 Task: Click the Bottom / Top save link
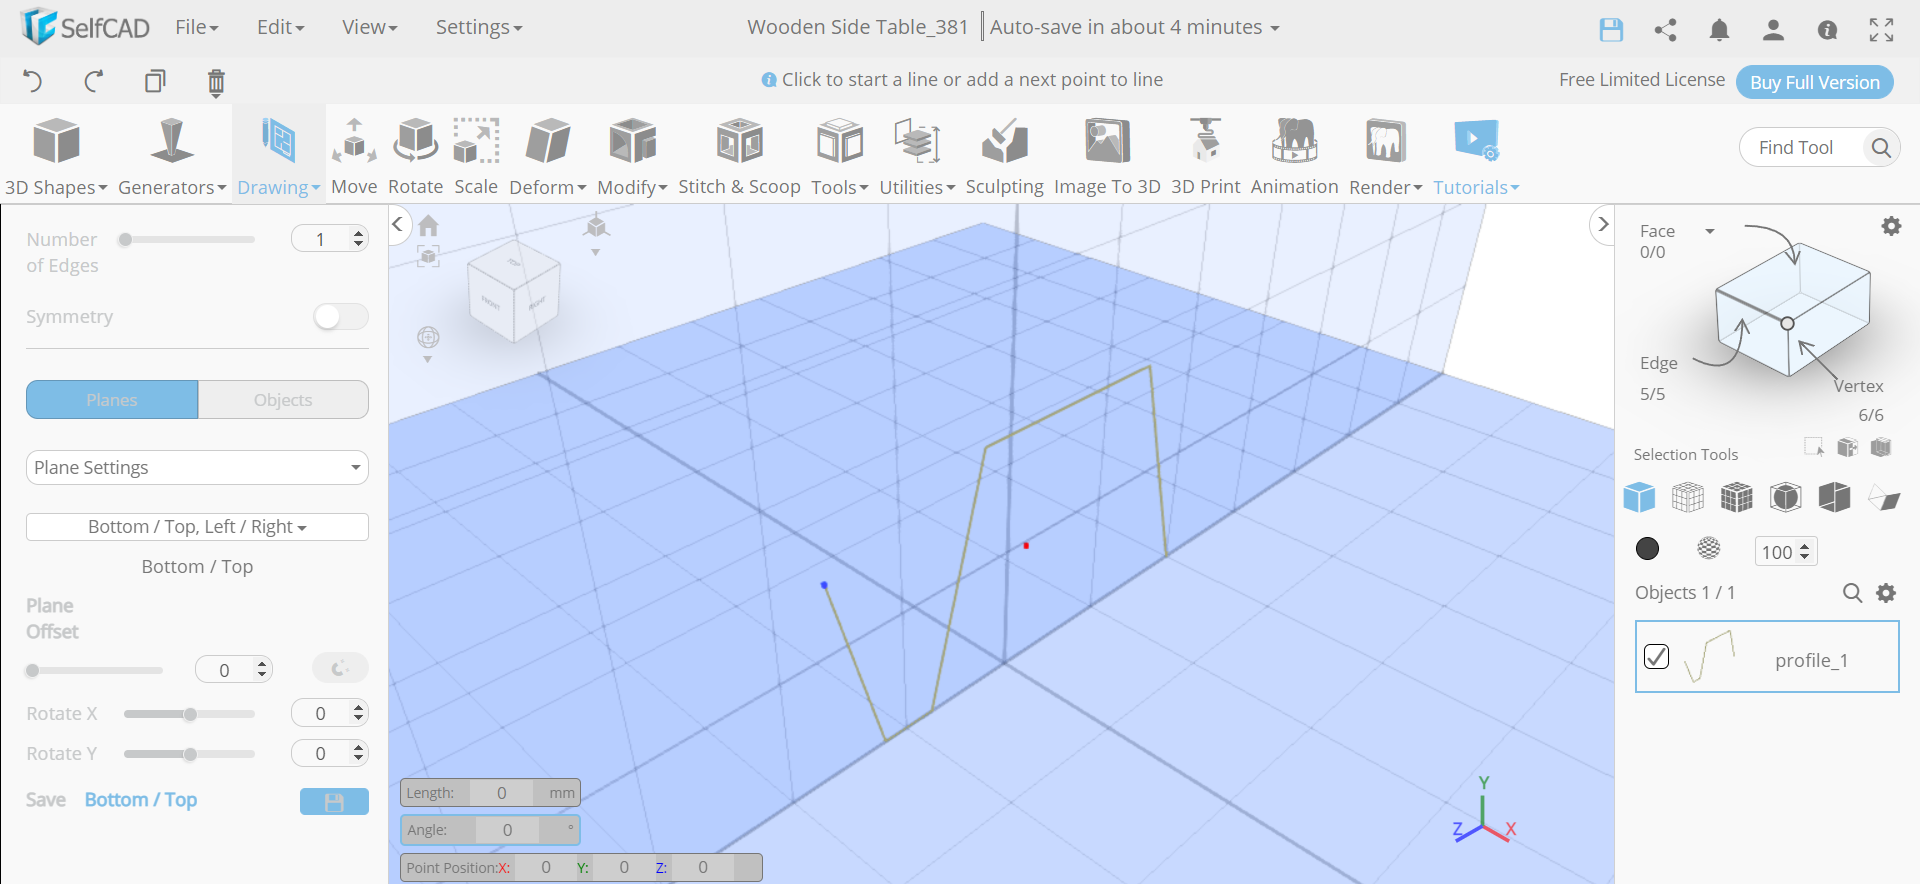pos(141,800)
